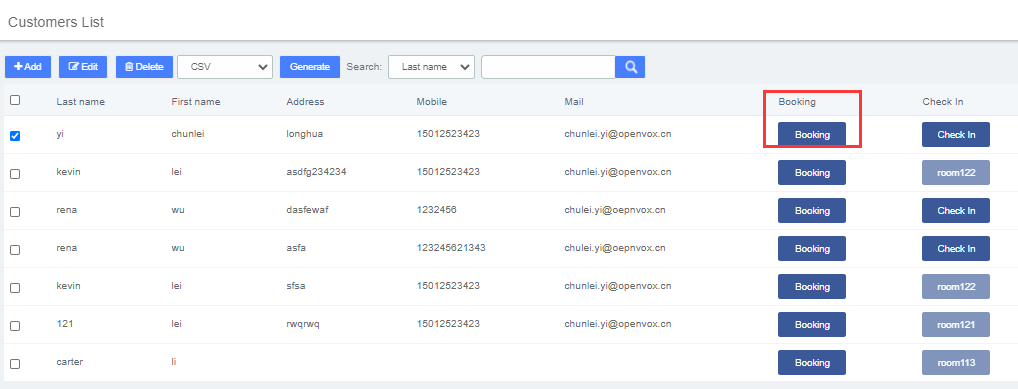1018x389 pixels.
Task: Click the room113 button
Action: pos(956,363)
